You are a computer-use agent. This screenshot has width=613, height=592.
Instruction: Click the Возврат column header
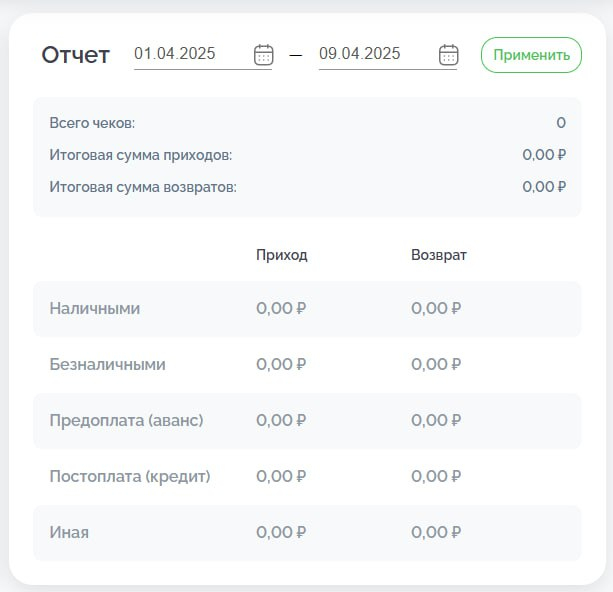click(x=439, y=255)
